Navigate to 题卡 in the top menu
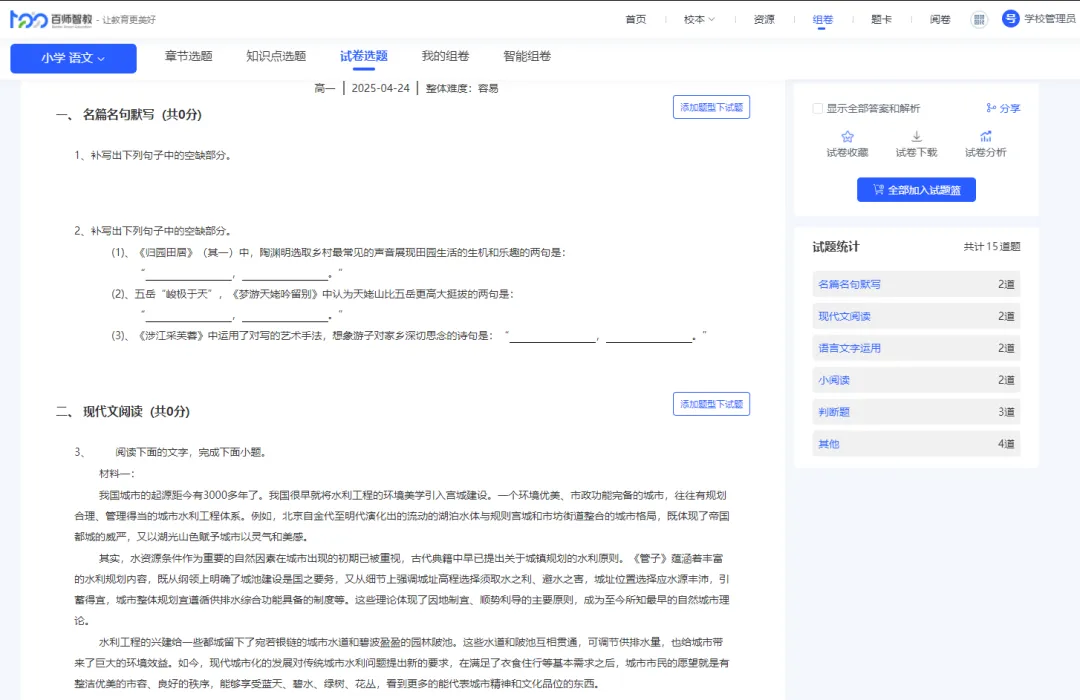 [880, 18]
